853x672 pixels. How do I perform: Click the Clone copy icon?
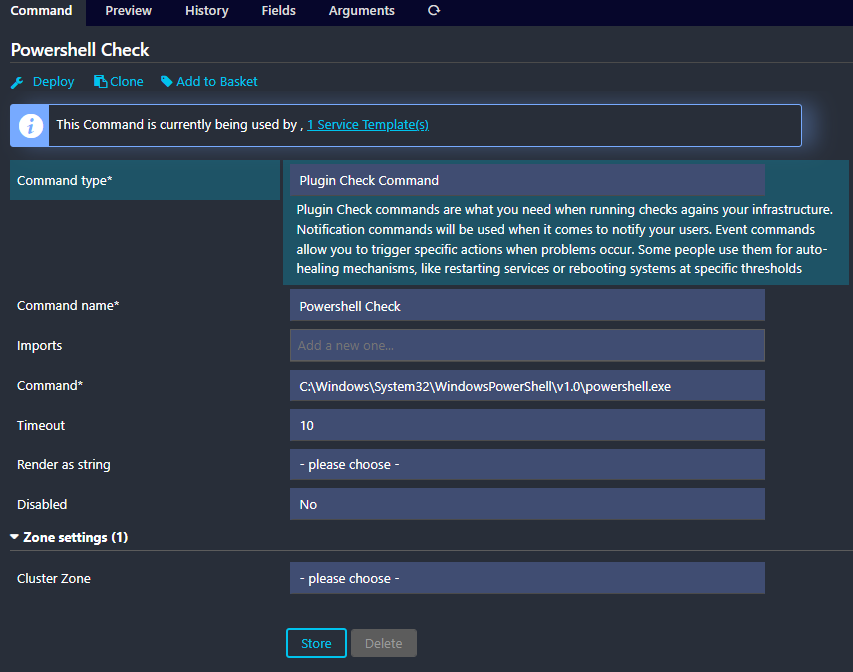coord(101,82)
